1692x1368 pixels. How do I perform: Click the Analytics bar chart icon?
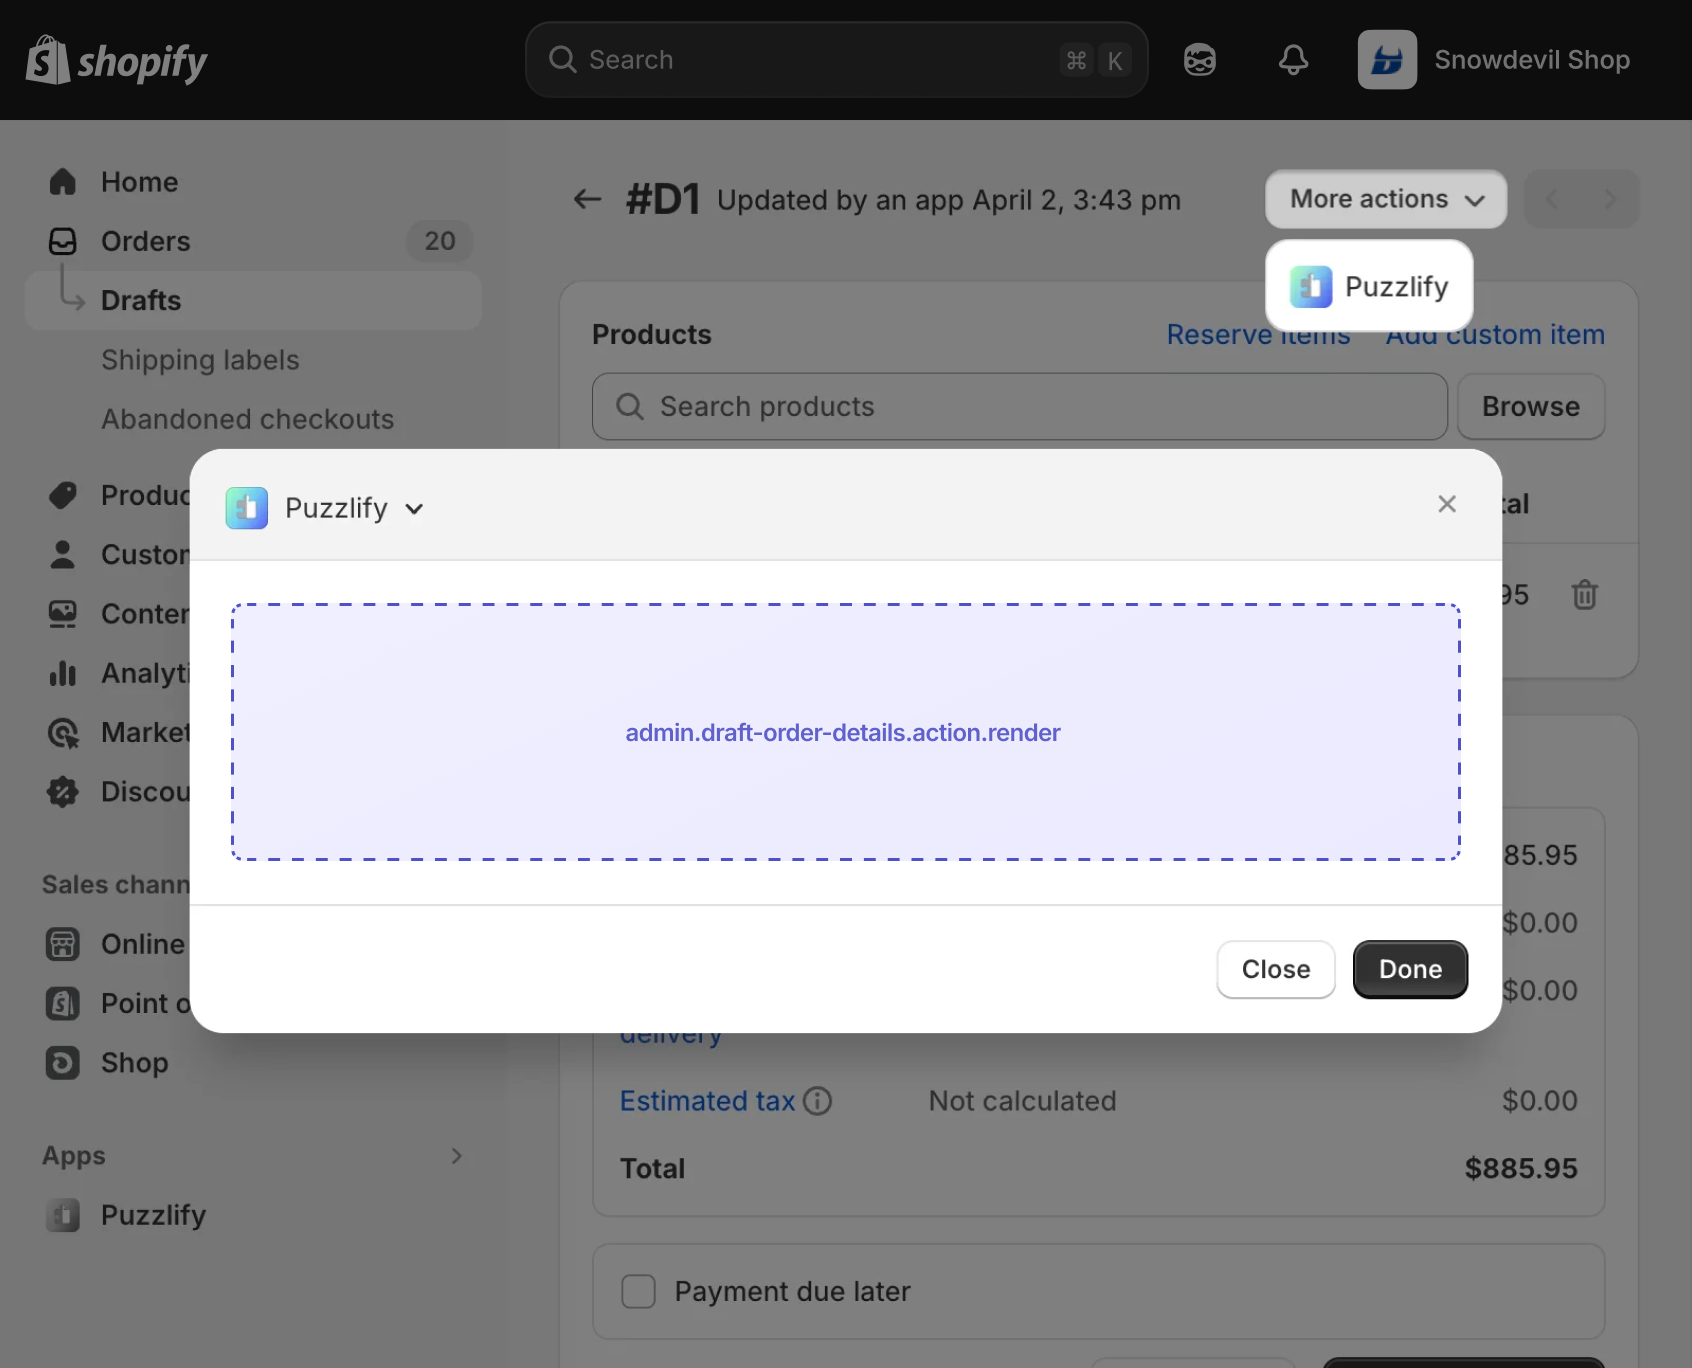pos(63,673)
